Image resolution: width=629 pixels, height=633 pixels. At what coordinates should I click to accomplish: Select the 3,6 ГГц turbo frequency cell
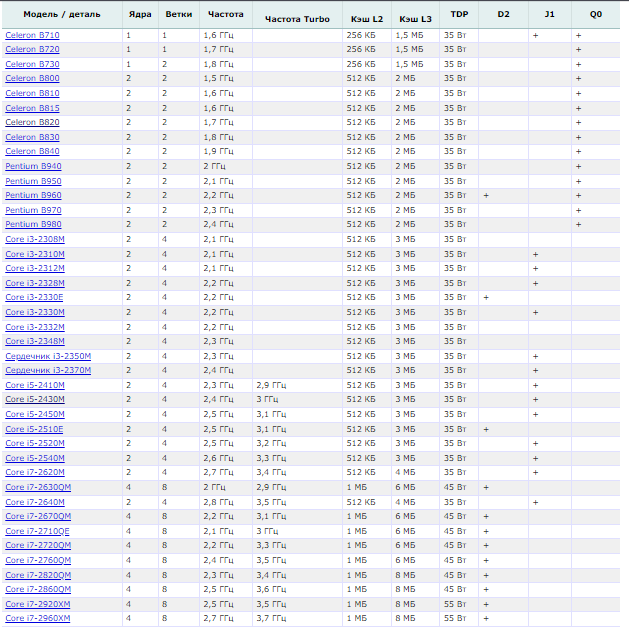pos(297,590)
